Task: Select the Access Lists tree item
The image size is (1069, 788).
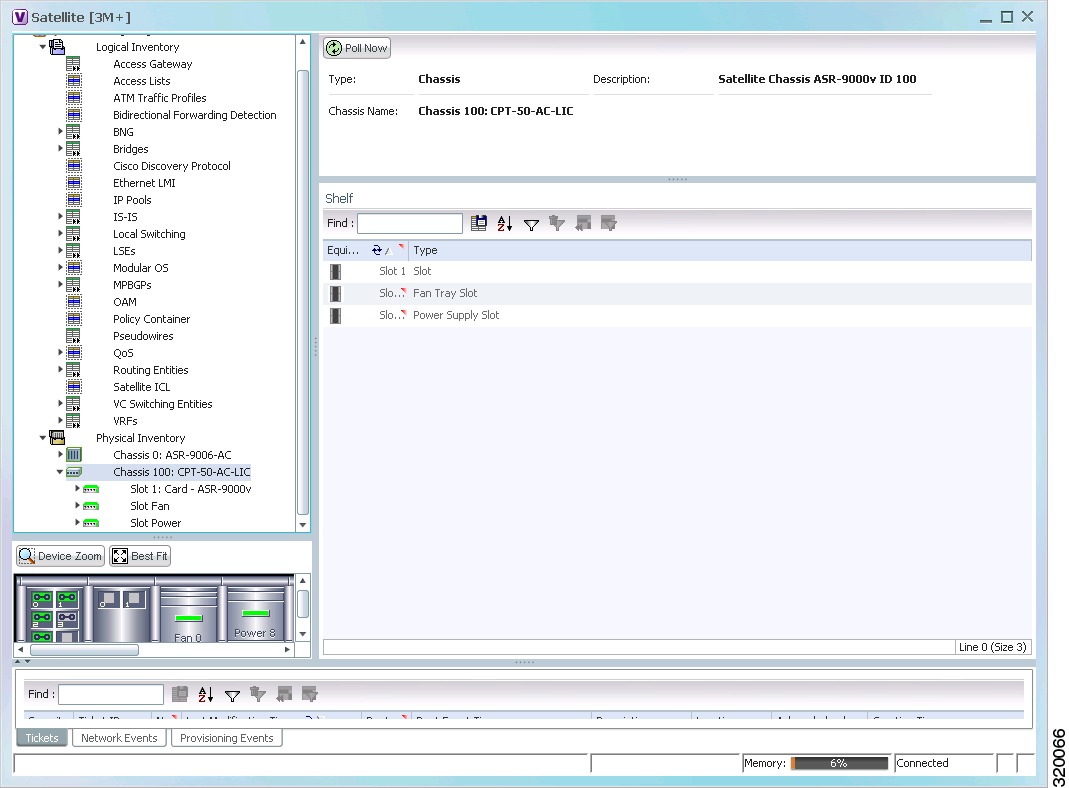Action: coord(142,81)
